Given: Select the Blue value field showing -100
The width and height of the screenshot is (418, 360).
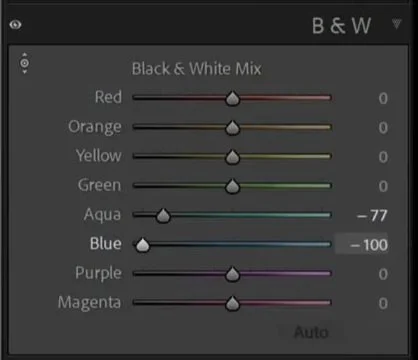Looking at the screenshot, I should (x=362, y=245).
